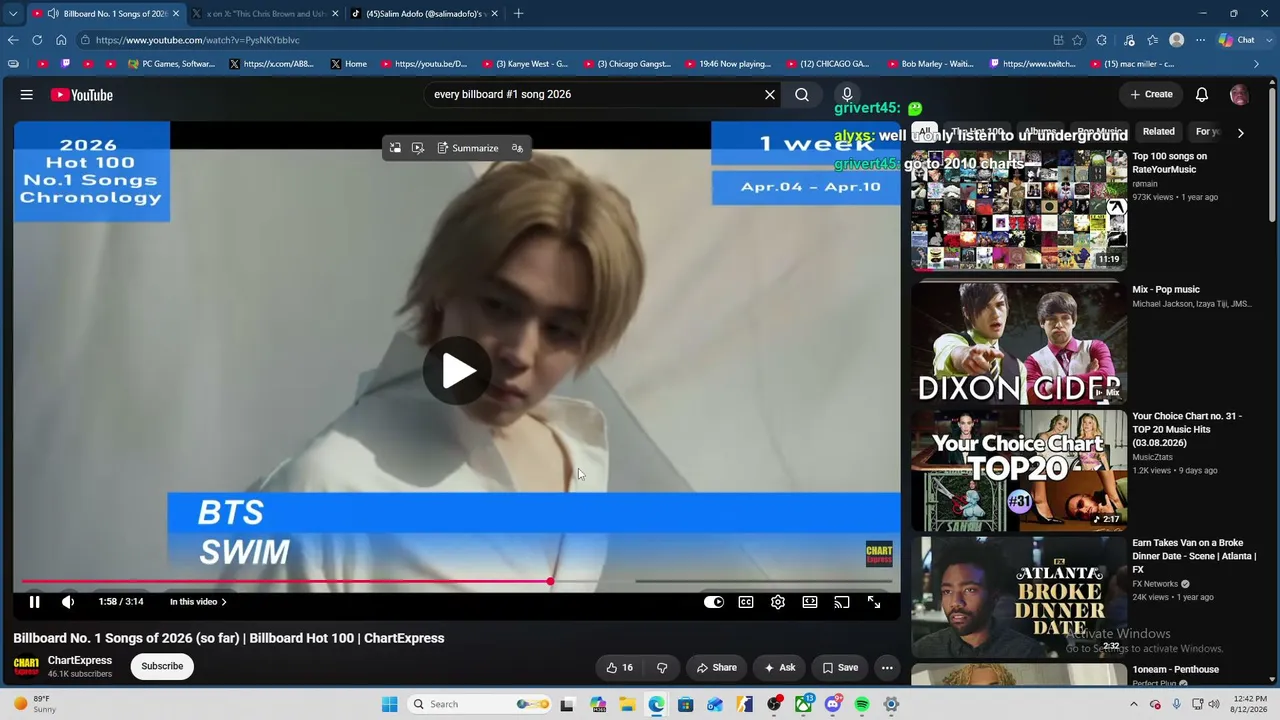Click the taskbar Search box
The width and height of the screenshot is (1280, 720).
481,704
